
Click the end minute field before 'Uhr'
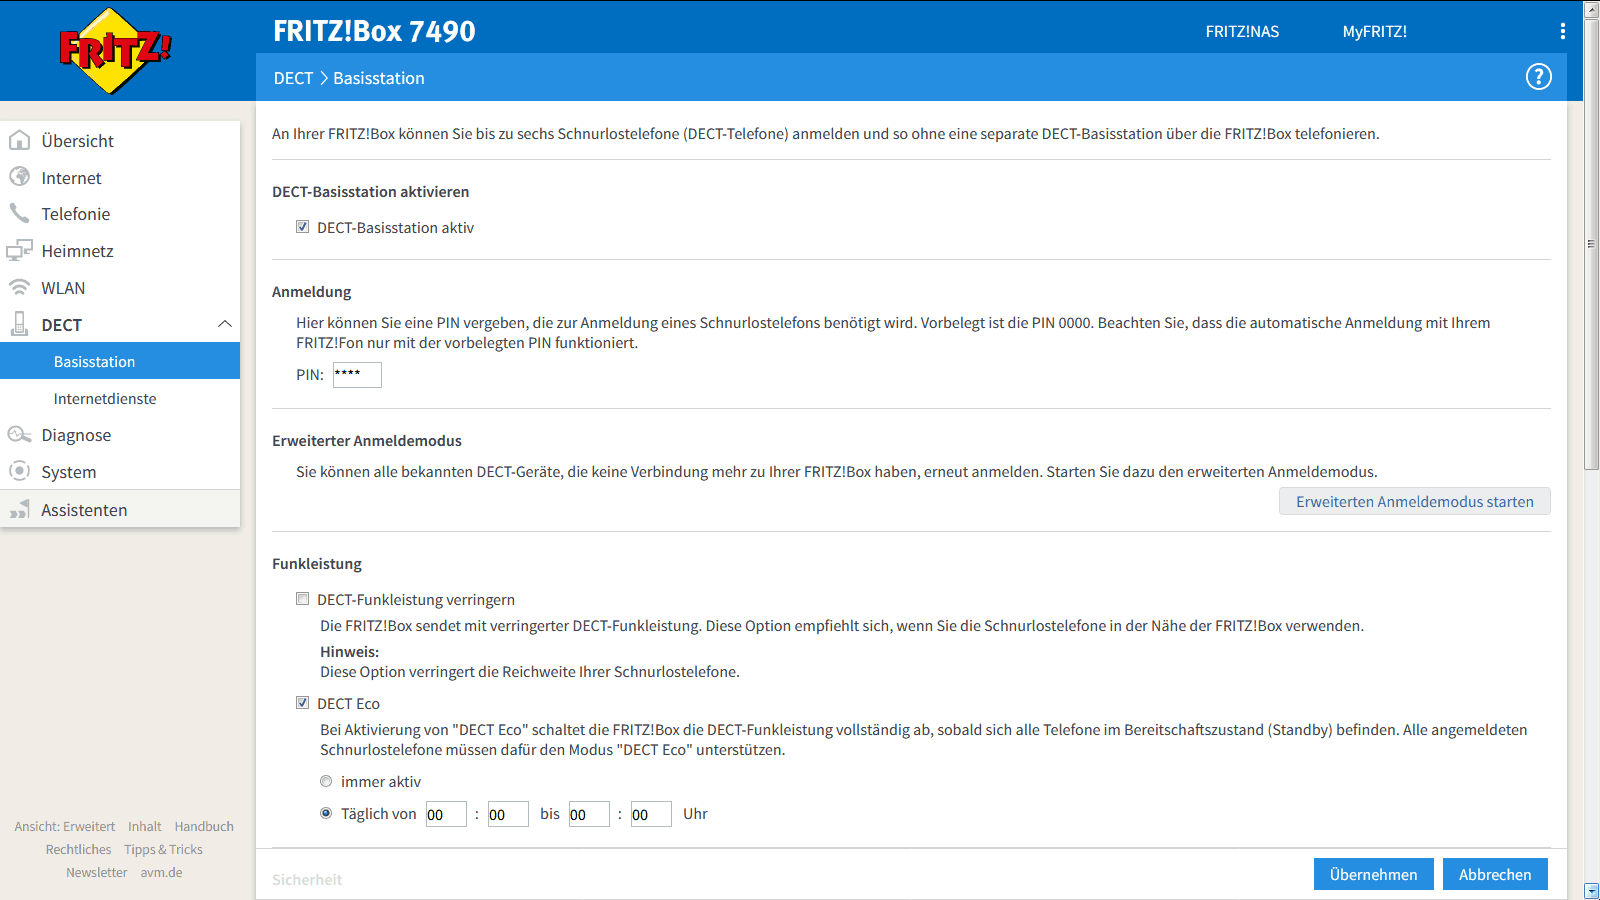651,814
